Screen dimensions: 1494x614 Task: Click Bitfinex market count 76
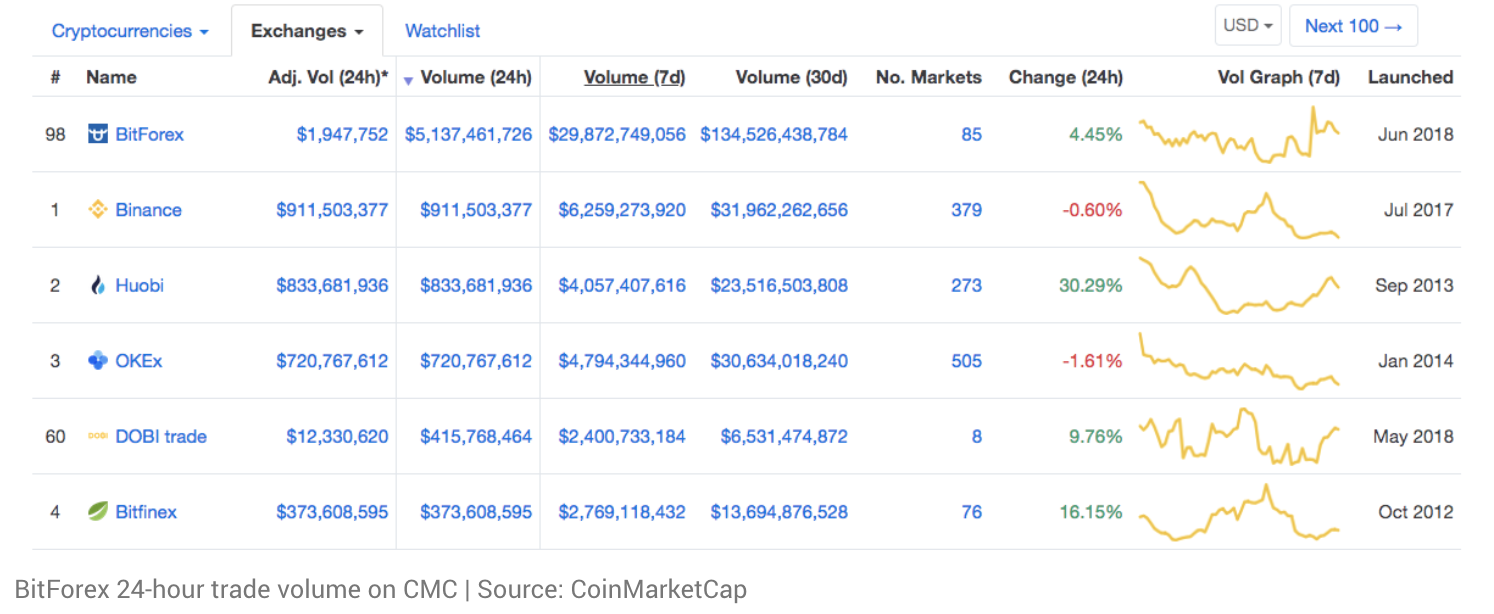point(971,512)
